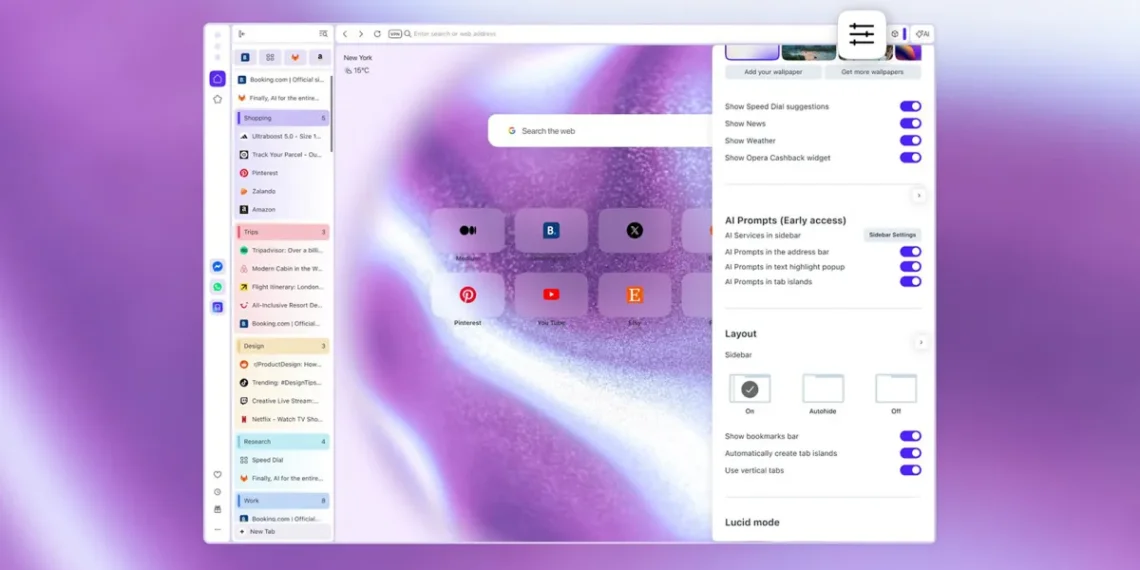Open WhatsApp in the sidebar
Viewport: 1140px width, 570px height.
217,286
